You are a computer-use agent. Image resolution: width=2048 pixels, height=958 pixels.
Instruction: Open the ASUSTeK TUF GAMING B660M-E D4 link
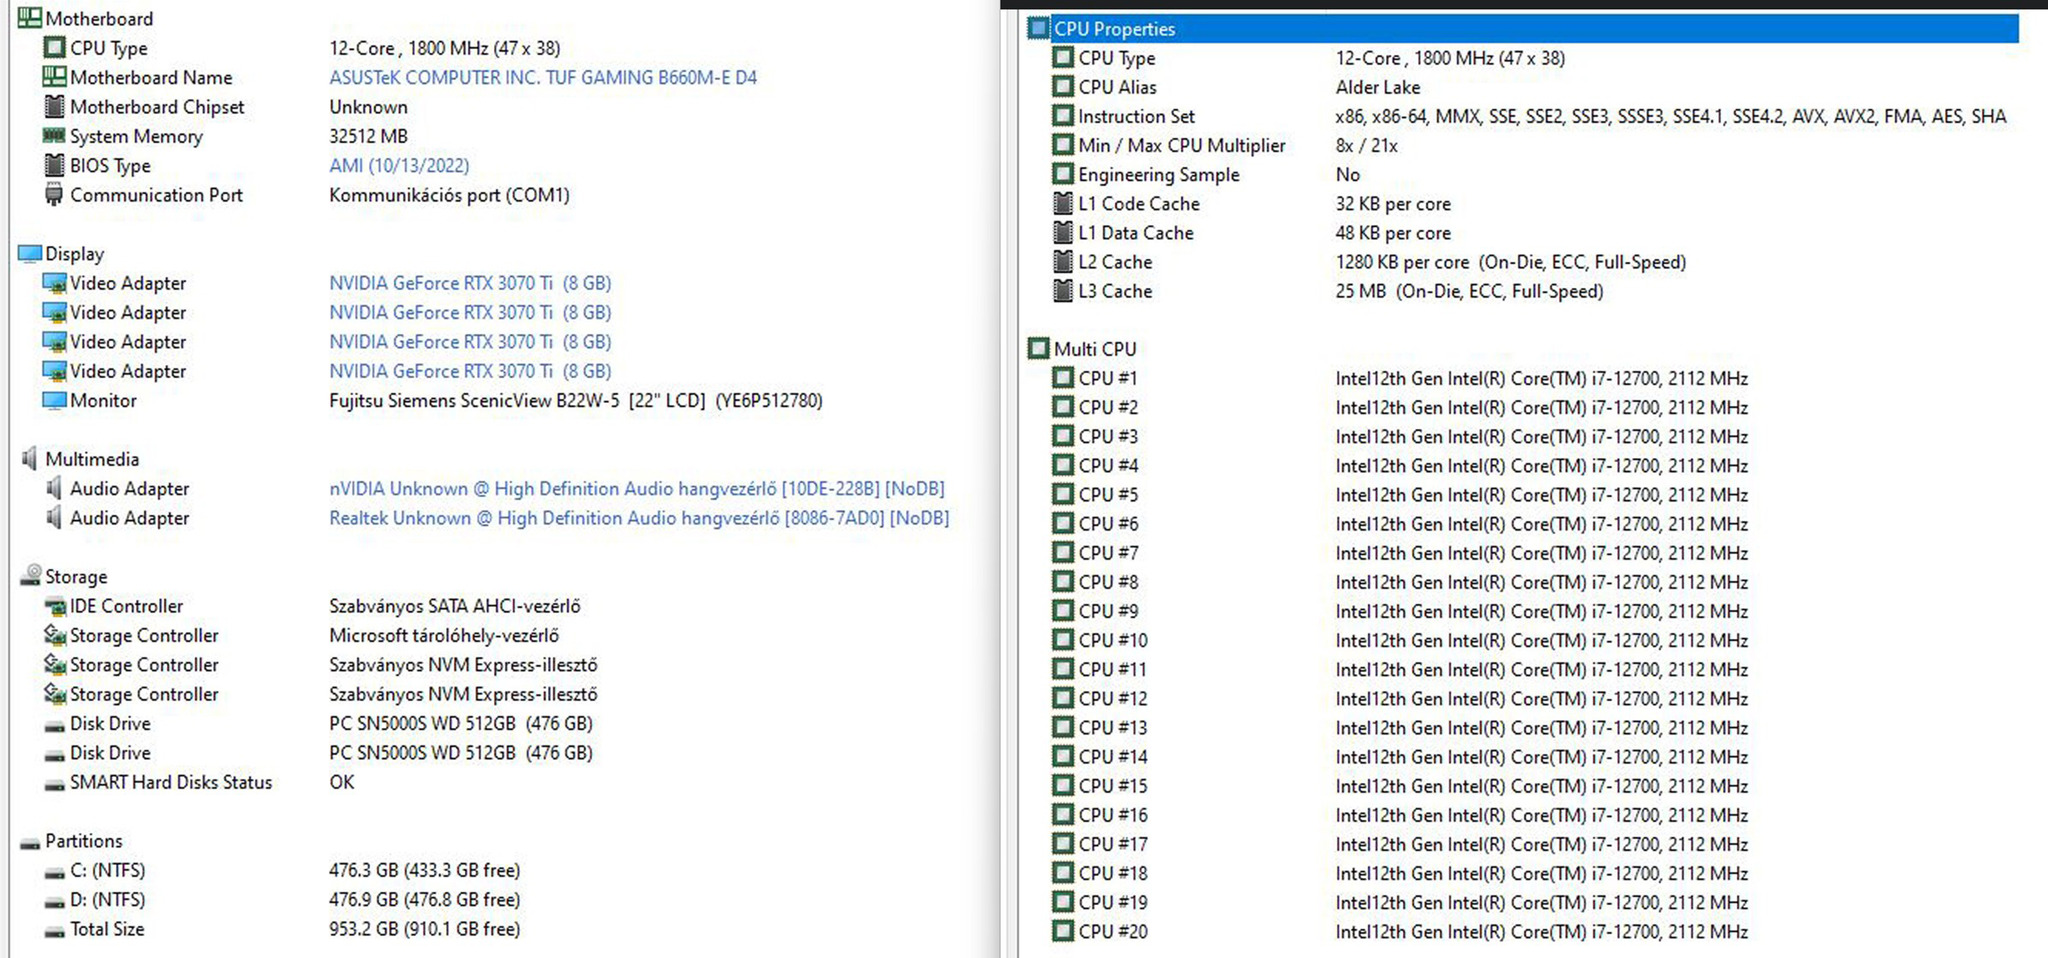(543, 77)
